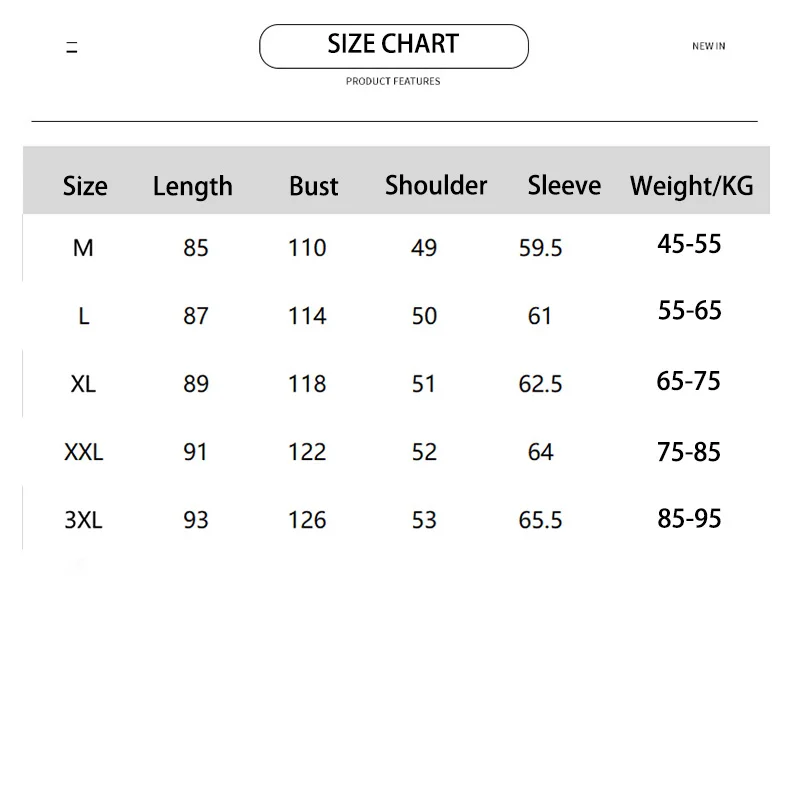The image size is (800, 800).
Task: Click the Bust column header
Action: (313, 186)
